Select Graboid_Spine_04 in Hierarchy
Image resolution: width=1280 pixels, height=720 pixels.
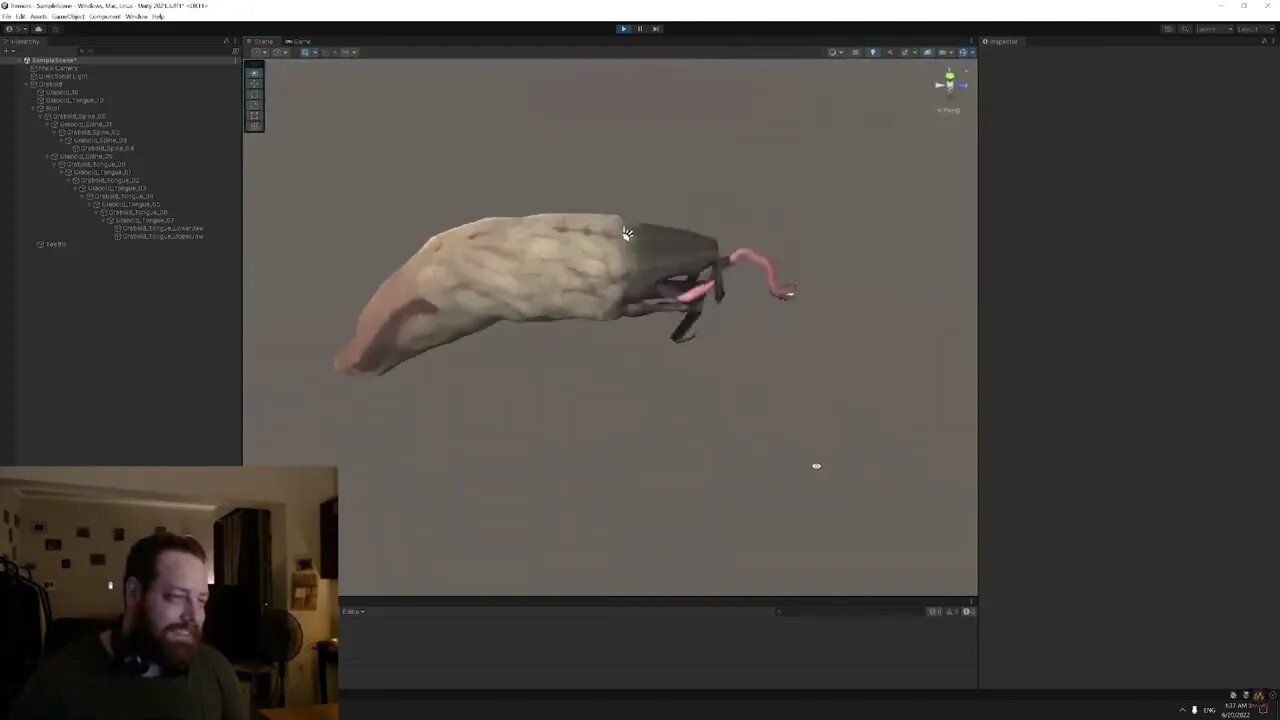[x=107, y=148]
